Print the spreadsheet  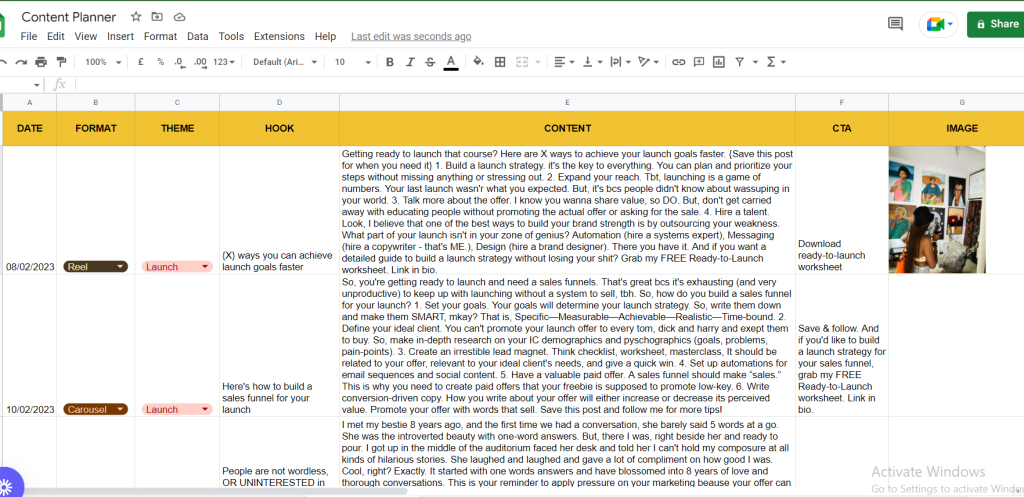pos(41,62)
